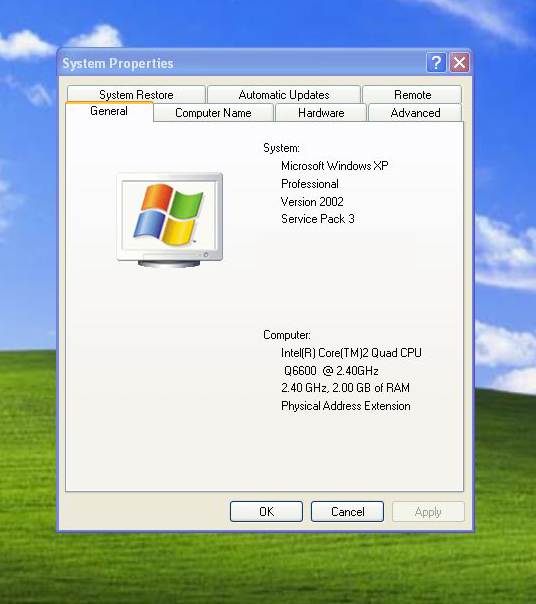Image resolution: width=536 pixels, height=604 pixels.
Task: Click the Microsoft Windows XP text
Action: pos(334,166)
